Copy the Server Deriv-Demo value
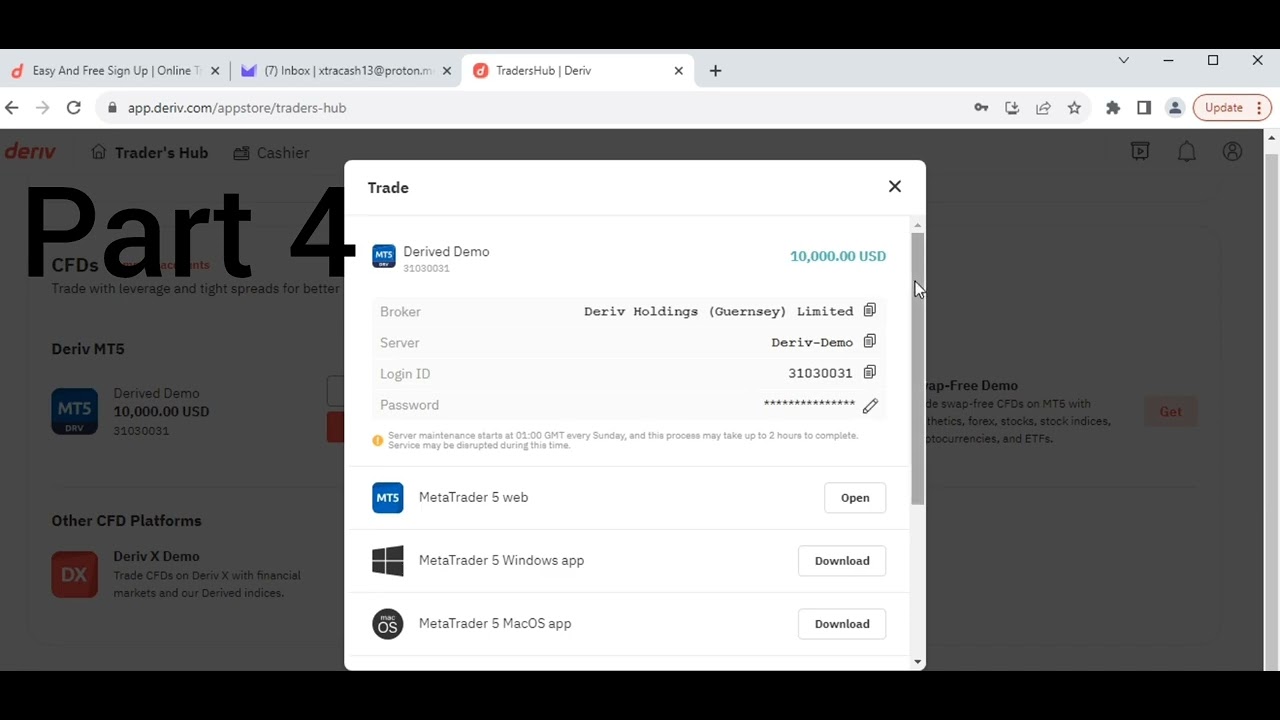1280x720 pixels. click(x=869, y=342)
